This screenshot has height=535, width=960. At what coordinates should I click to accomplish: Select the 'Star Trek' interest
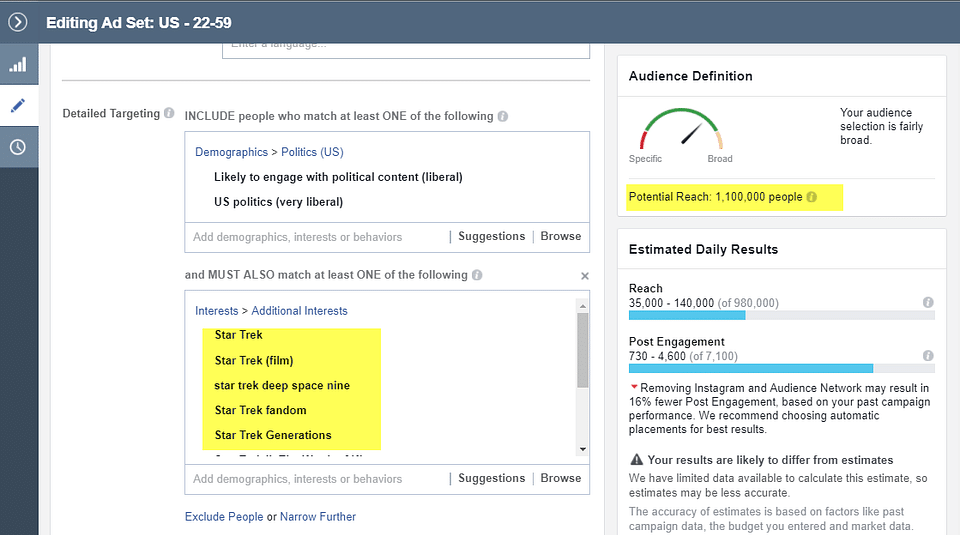(x=239, y=335)
